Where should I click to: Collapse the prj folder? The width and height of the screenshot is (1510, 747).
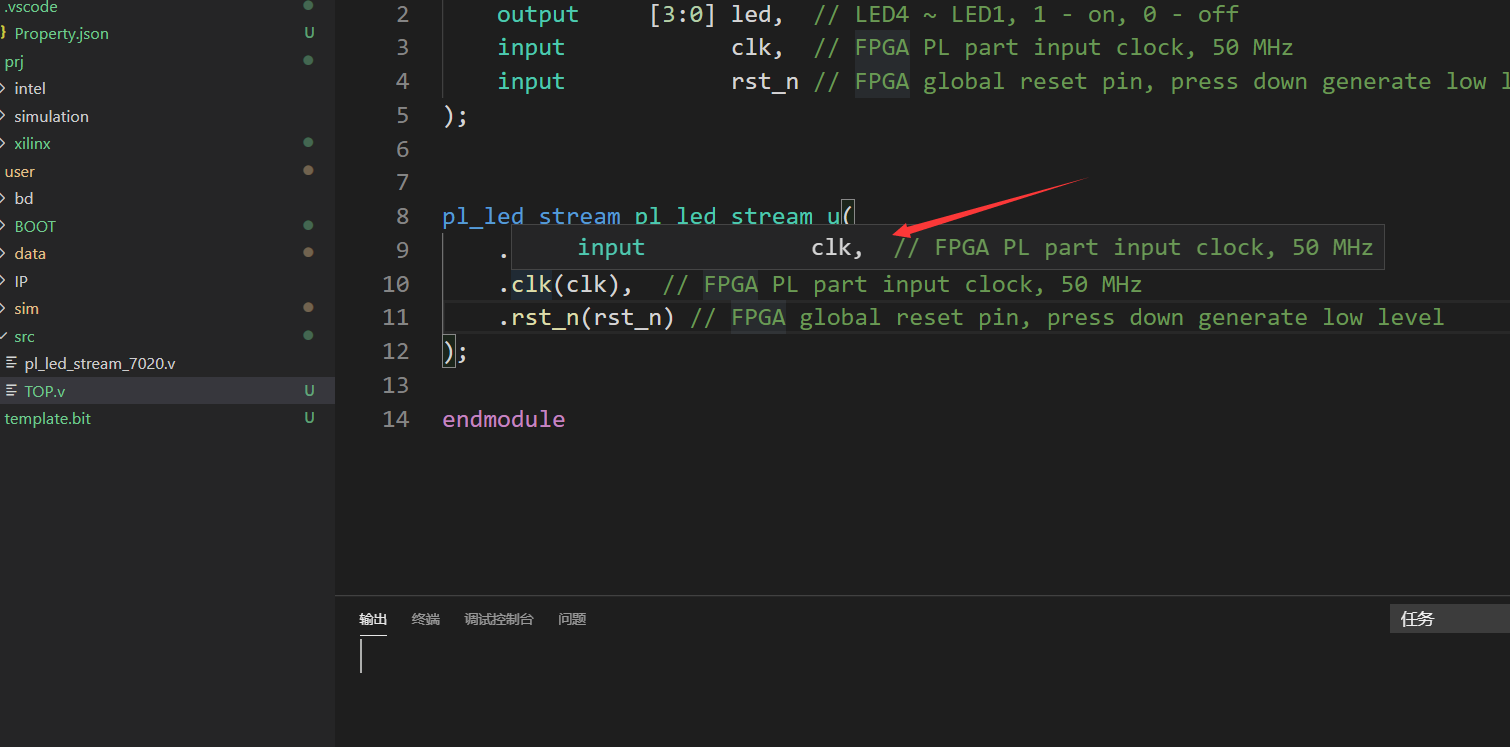point(14,61)
